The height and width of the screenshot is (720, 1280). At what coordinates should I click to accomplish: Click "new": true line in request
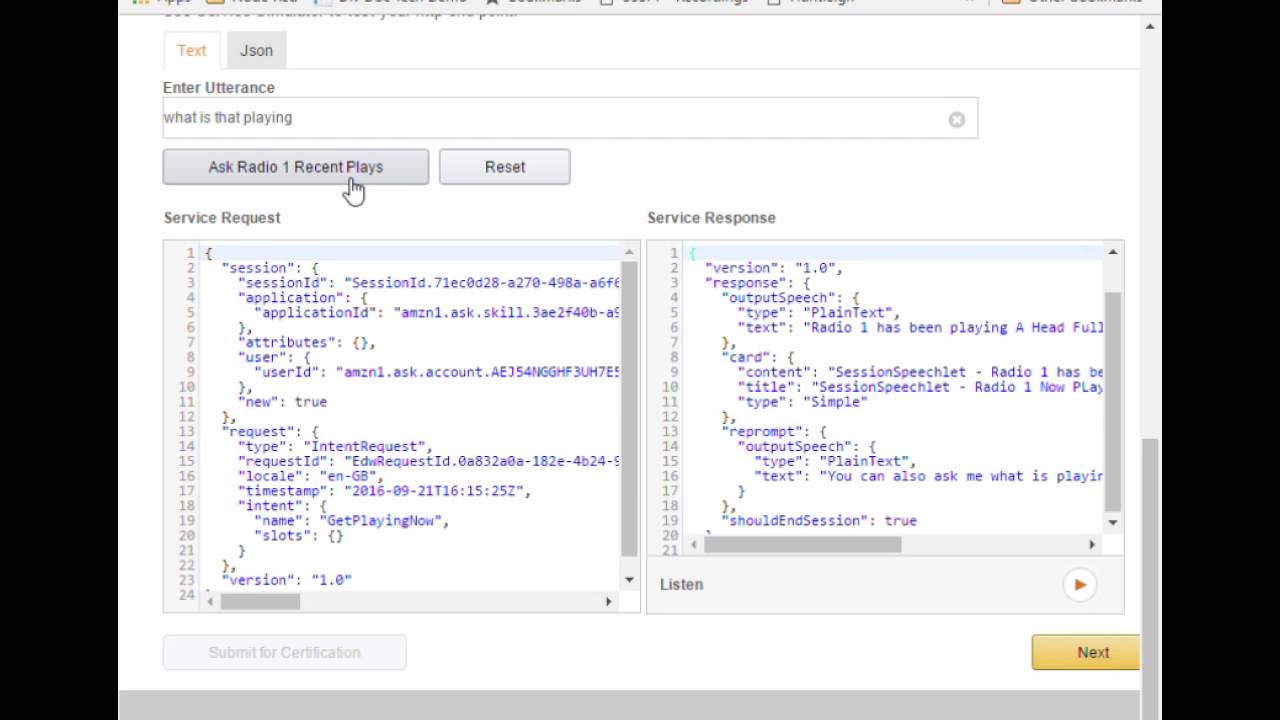(x=282, y=402)
